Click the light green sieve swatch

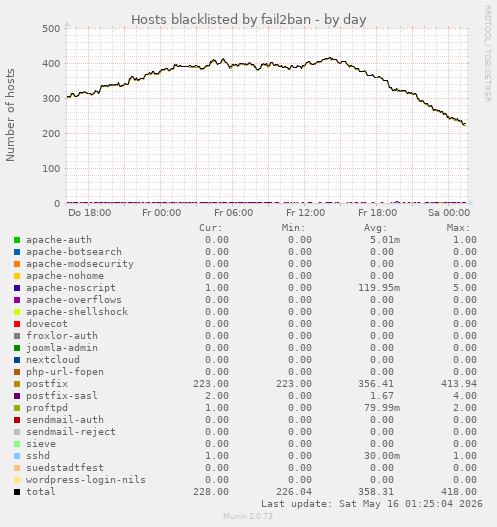tap(17, 444)
